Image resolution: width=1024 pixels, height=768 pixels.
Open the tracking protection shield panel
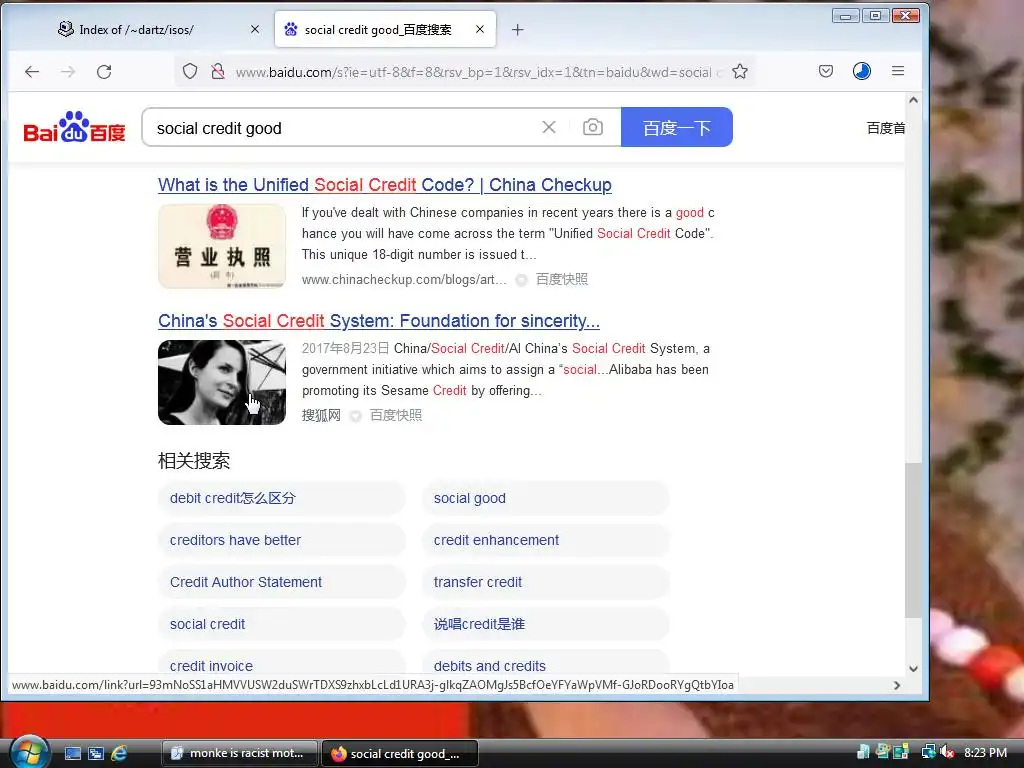pos(189,71)
